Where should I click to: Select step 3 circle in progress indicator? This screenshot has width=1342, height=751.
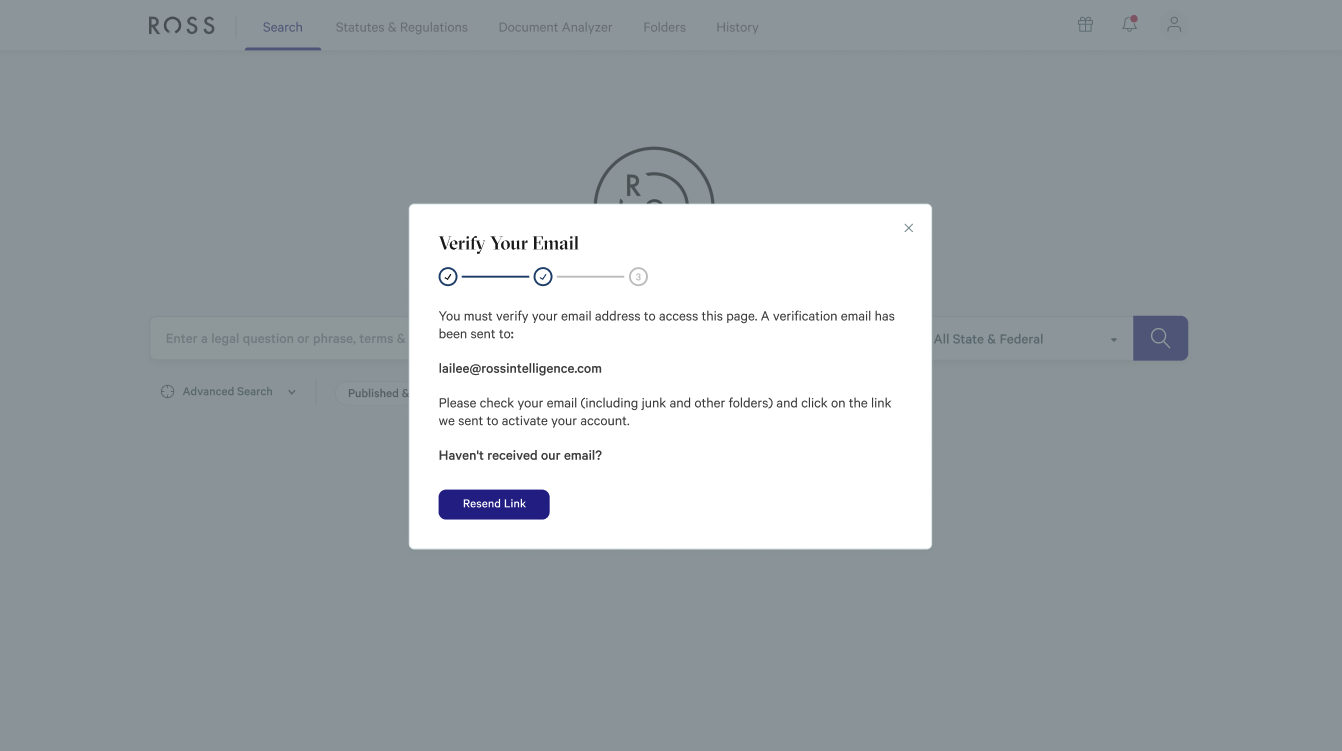click(x=638, y=277)
